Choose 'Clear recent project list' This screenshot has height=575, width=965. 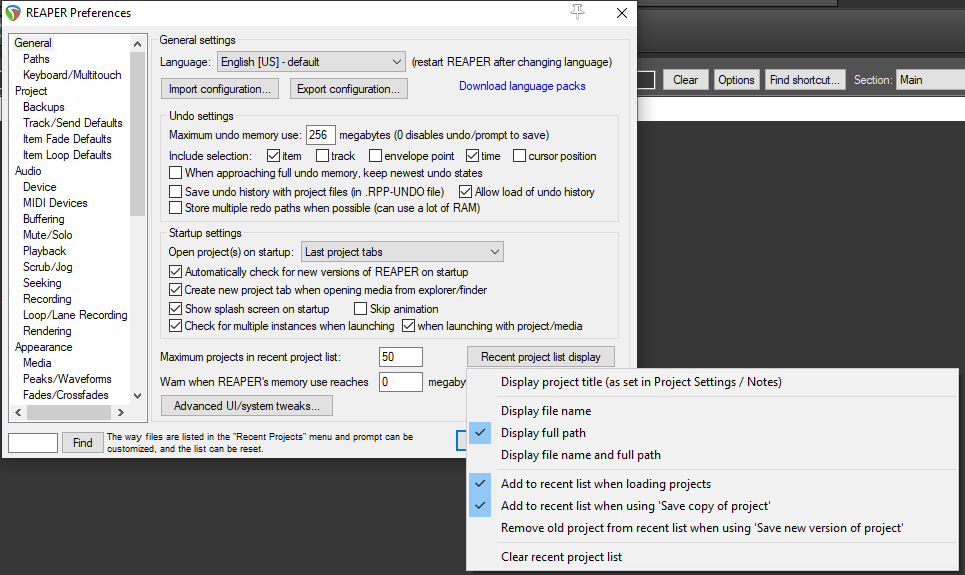pos(712,557)
